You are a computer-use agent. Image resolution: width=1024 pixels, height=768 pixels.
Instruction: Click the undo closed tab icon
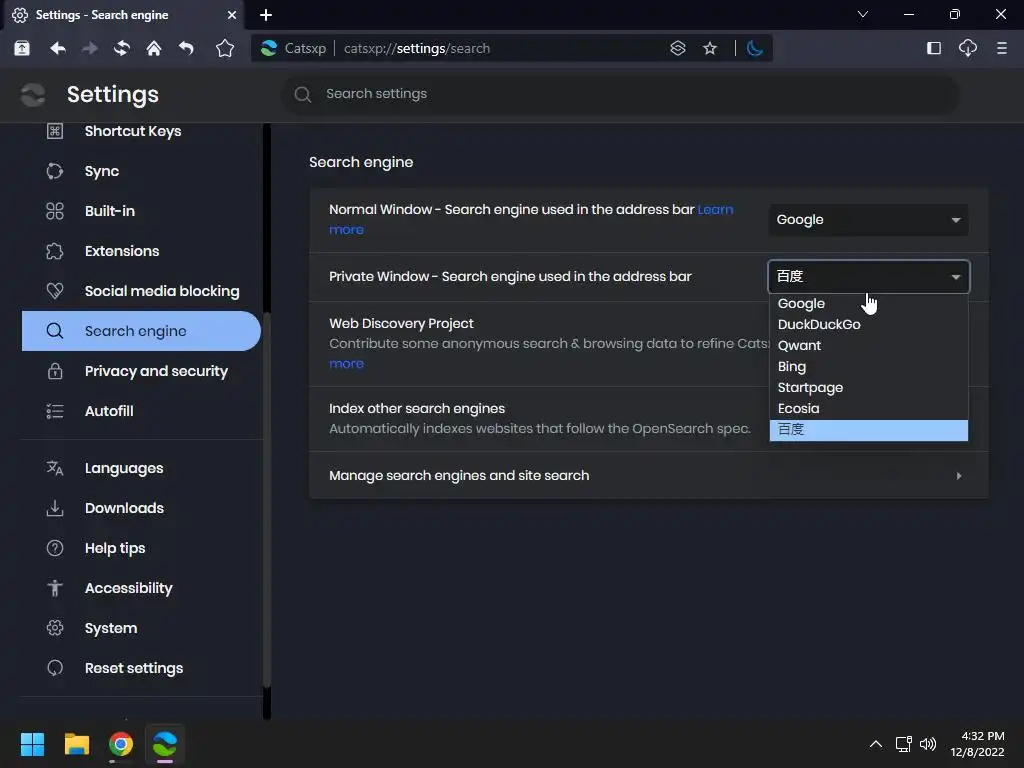186,48
